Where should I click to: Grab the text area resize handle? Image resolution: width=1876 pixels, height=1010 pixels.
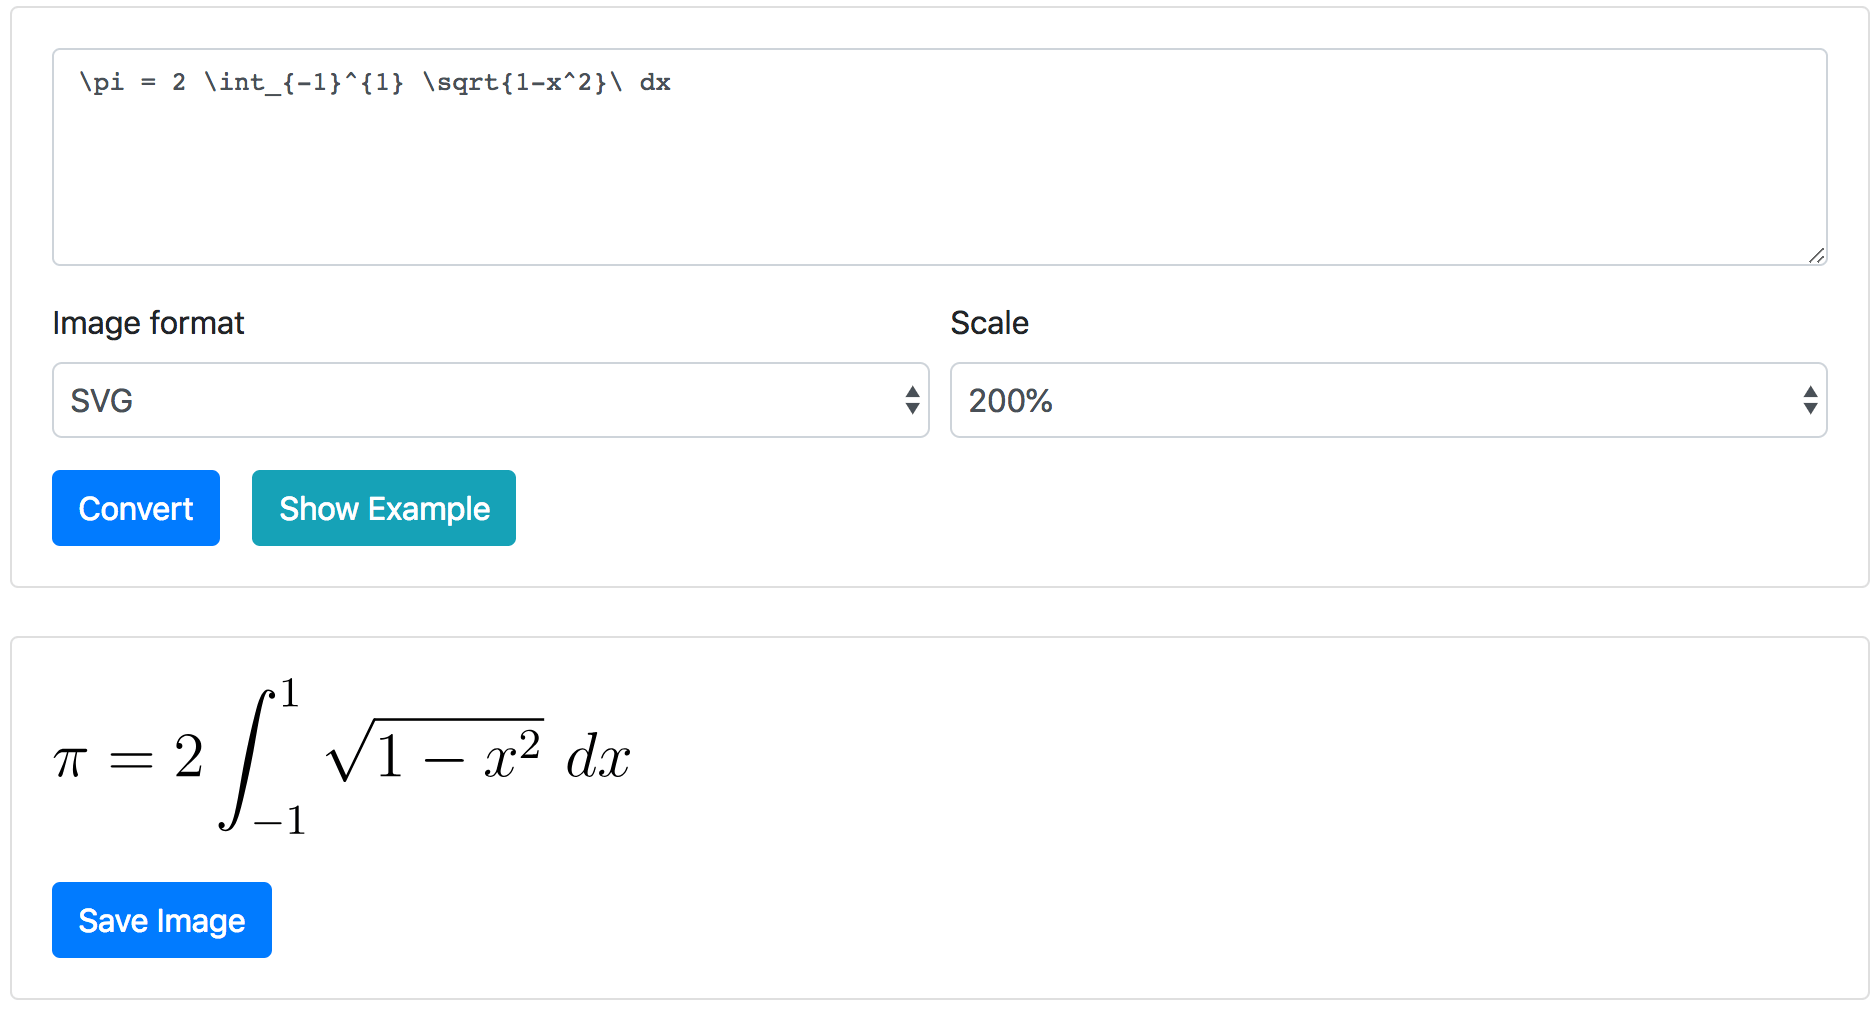click(x=1816, y=255)
